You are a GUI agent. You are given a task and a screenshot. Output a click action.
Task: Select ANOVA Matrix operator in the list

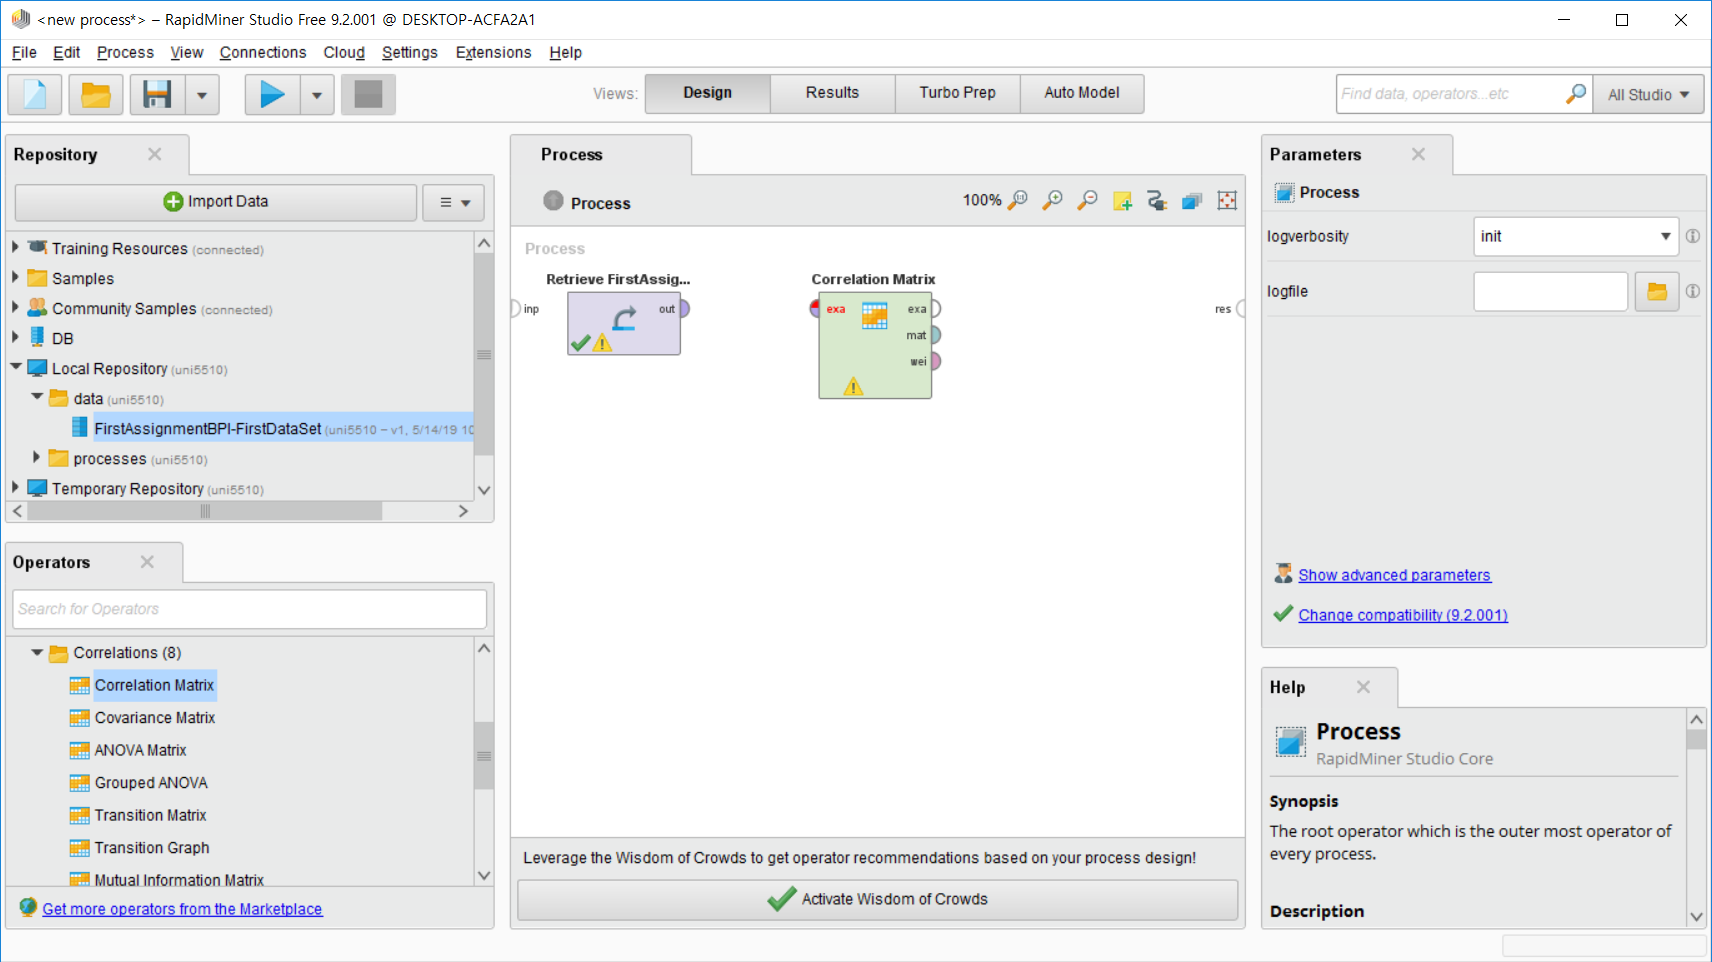coord(141,750)
